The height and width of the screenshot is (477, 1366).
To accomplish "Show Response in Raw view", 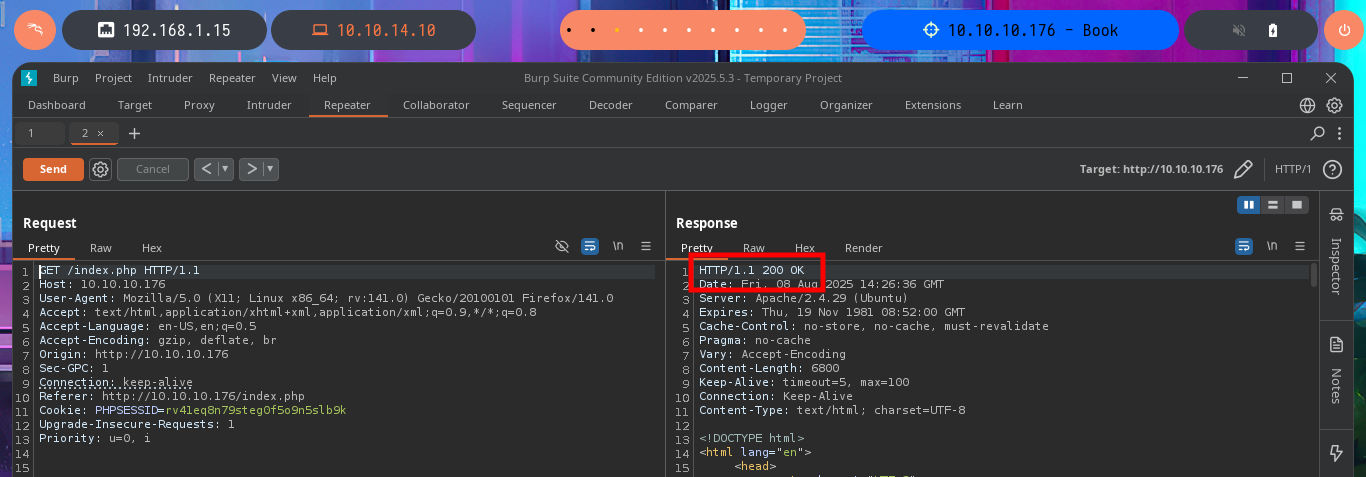I will point(754,248).
